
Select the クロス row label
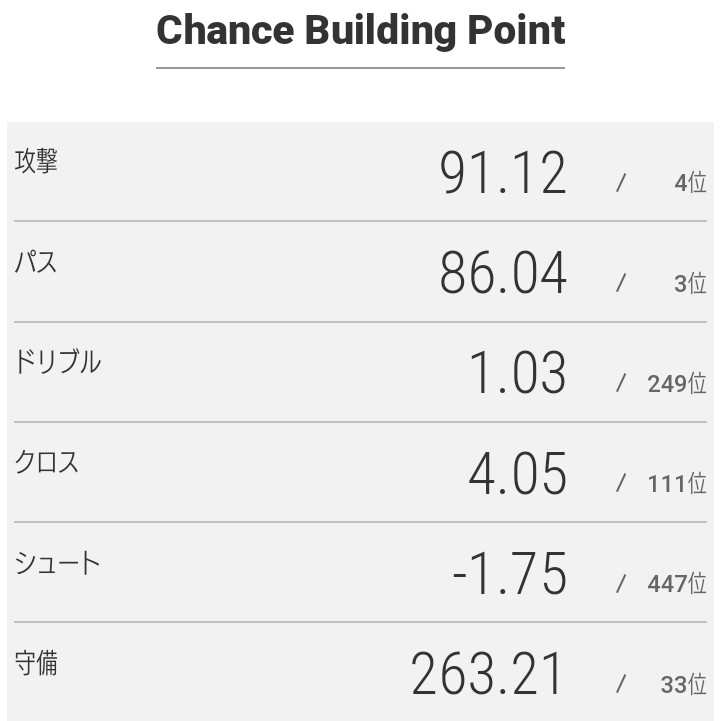click(x=47, y=462)
